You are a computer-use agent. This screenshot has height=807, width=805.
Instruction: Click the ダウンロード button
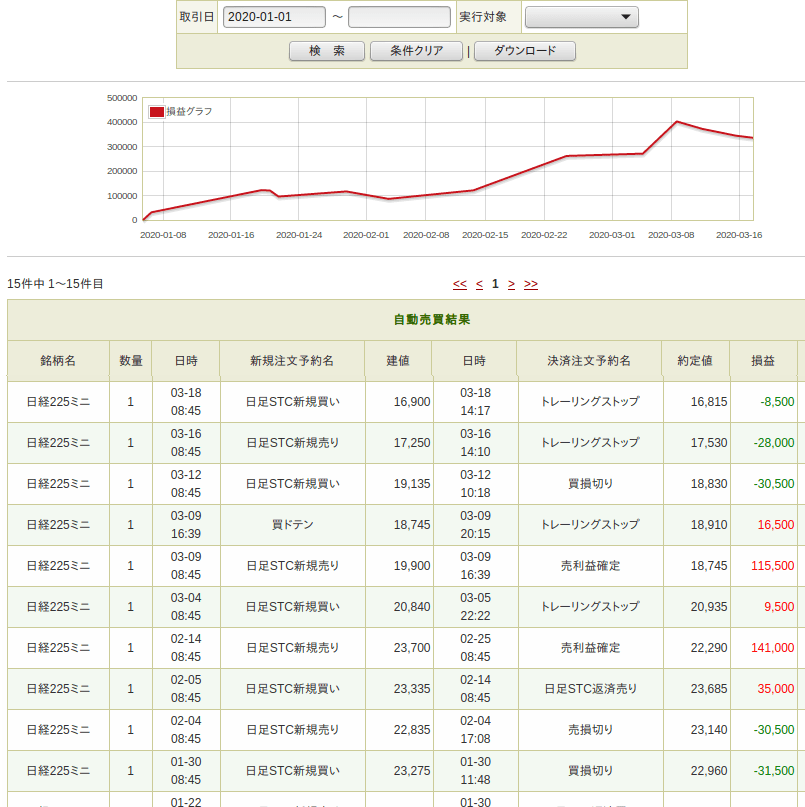[x=525, y=51]
